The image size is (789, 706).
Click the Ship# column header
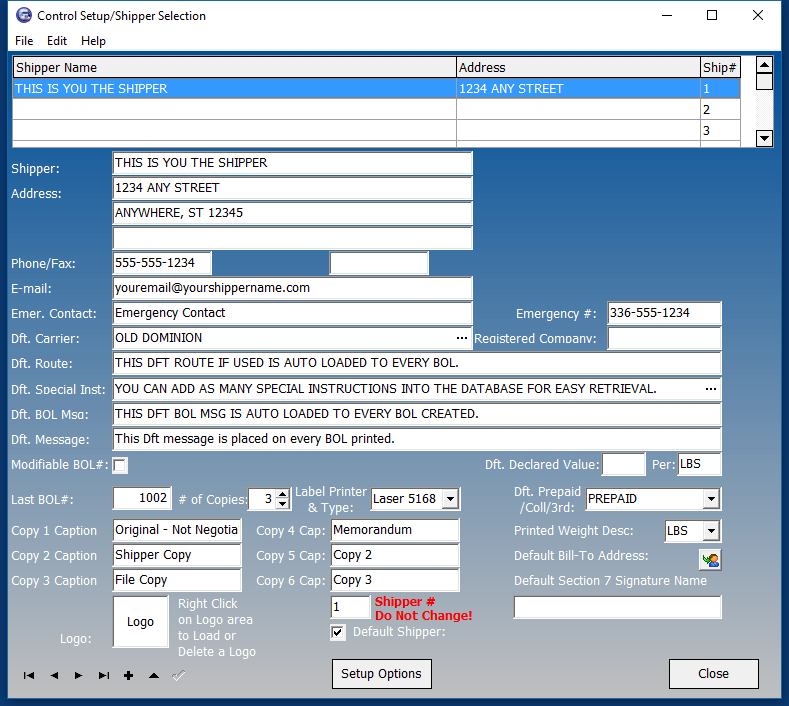tap(720, 67)
